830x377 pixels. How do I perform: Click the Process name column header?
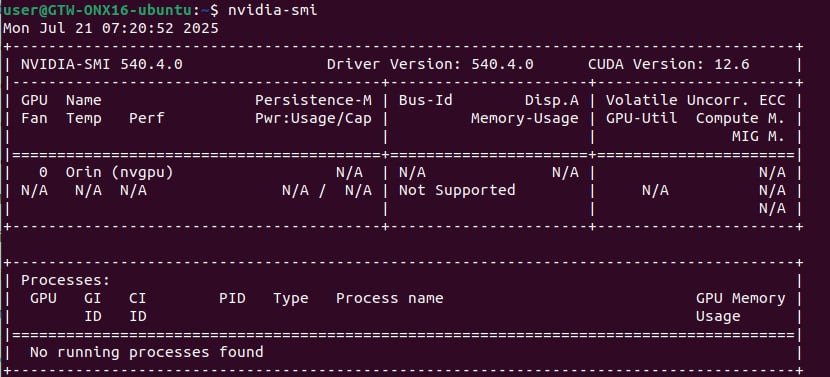click(x=390, y=298)
